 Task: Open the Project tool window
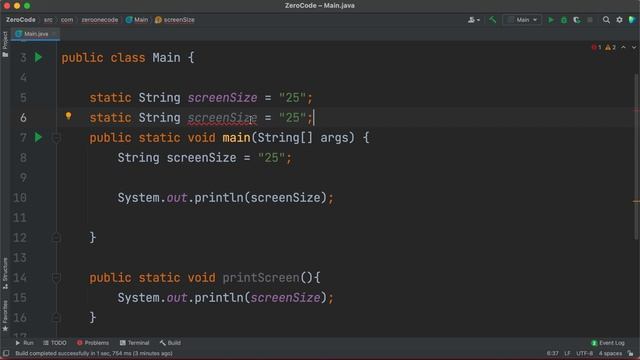coord(5,44)
